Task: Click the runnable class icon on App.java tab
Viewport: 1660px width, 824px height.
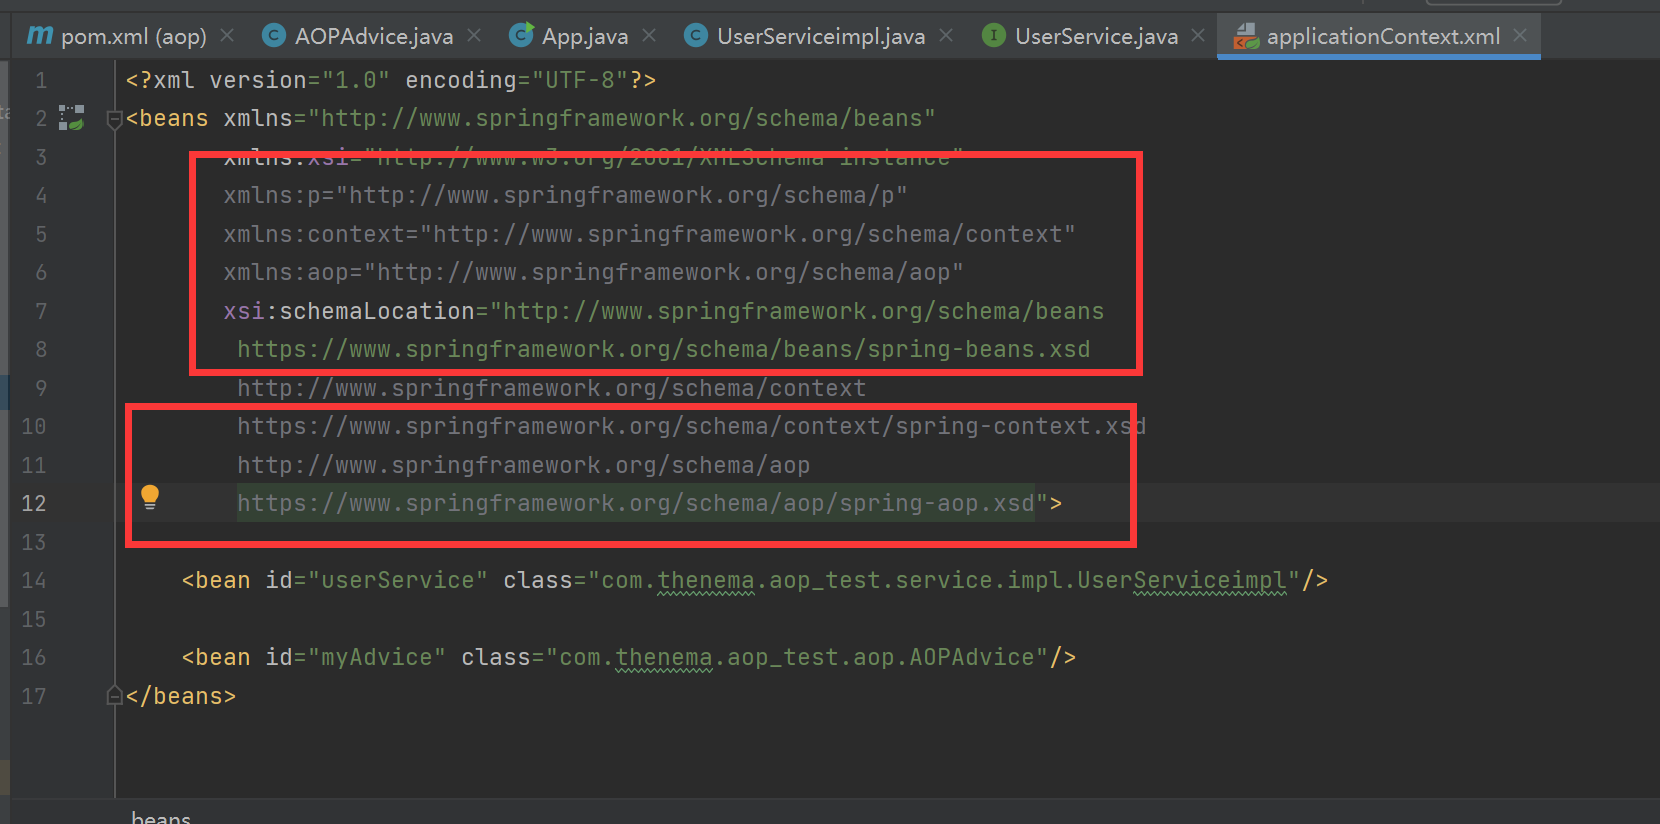Action: (521, 36)
